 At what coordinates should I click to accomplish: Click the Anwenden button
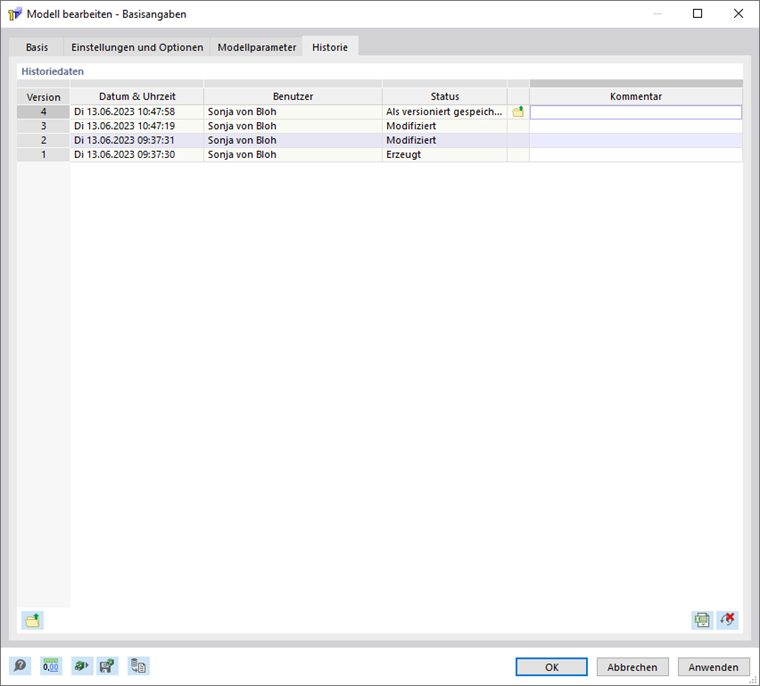(x=713, y=667)
